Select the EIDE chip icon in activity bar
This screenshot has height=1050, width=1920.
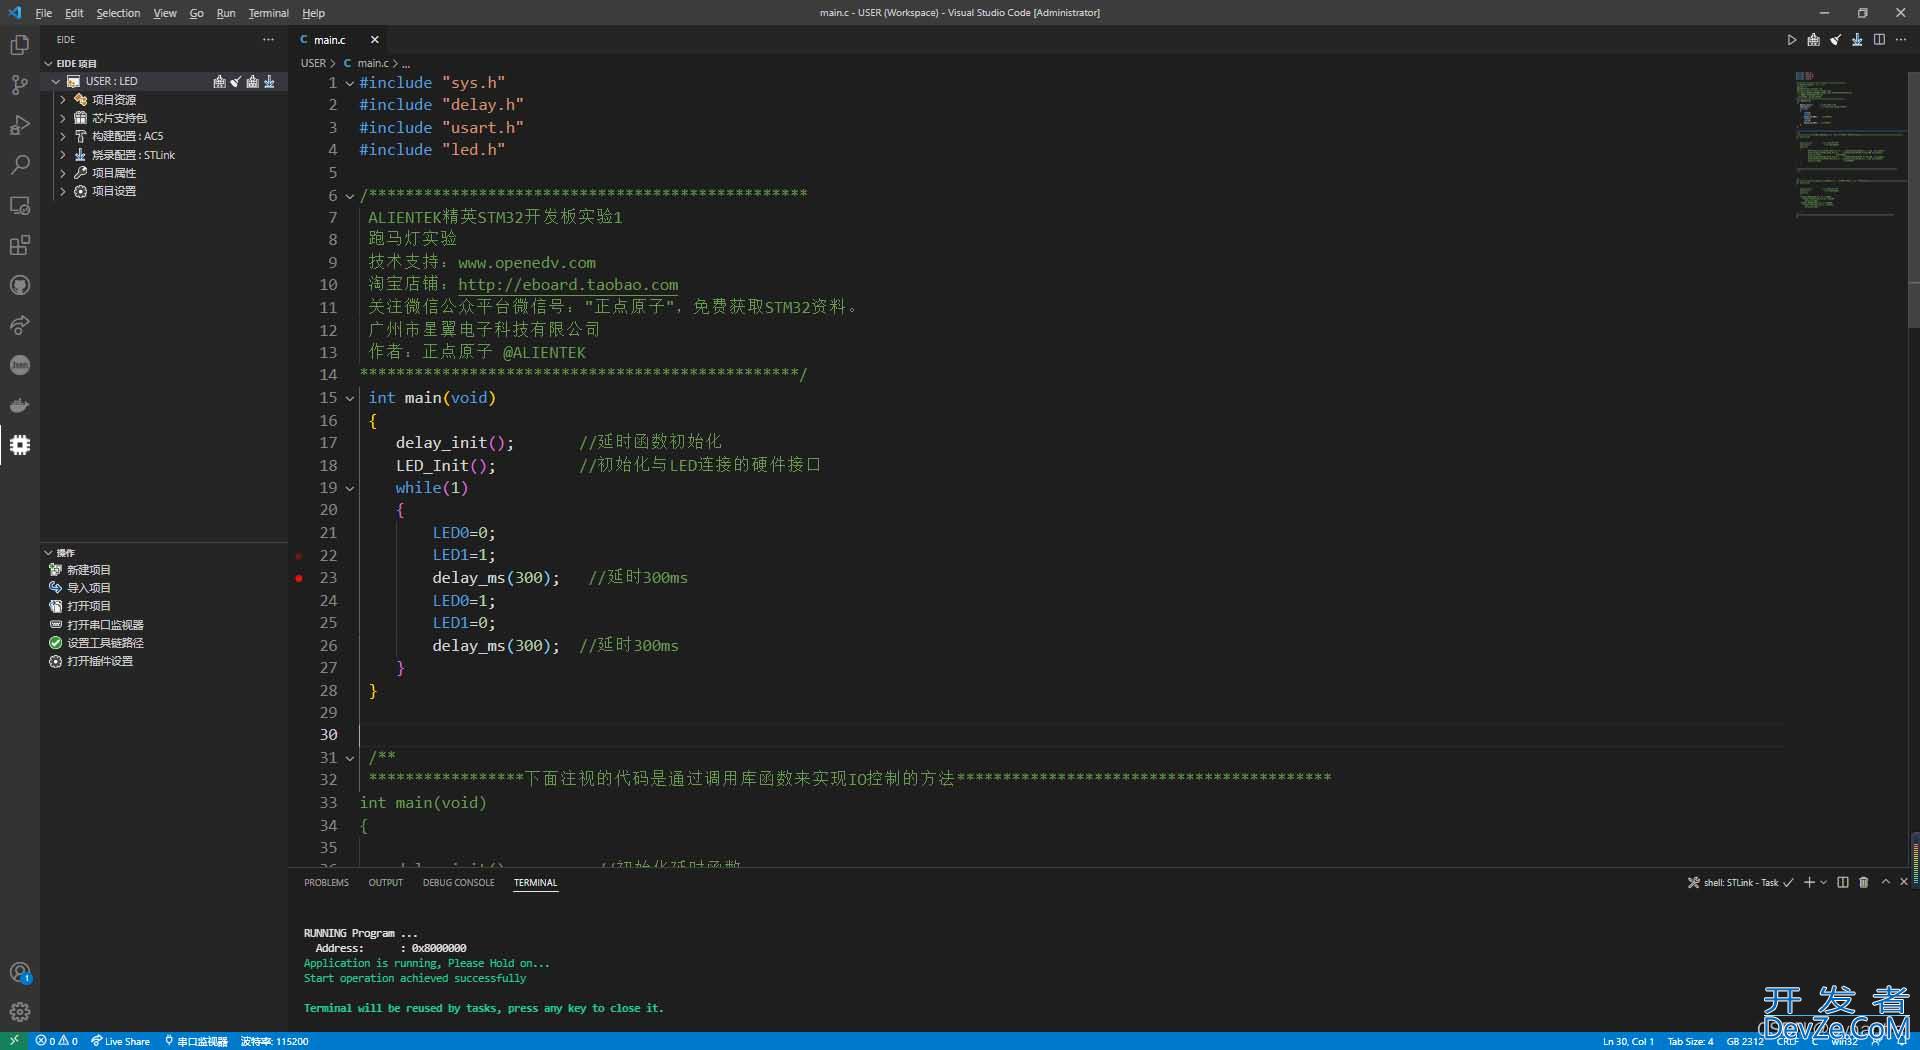pos(20,445)
